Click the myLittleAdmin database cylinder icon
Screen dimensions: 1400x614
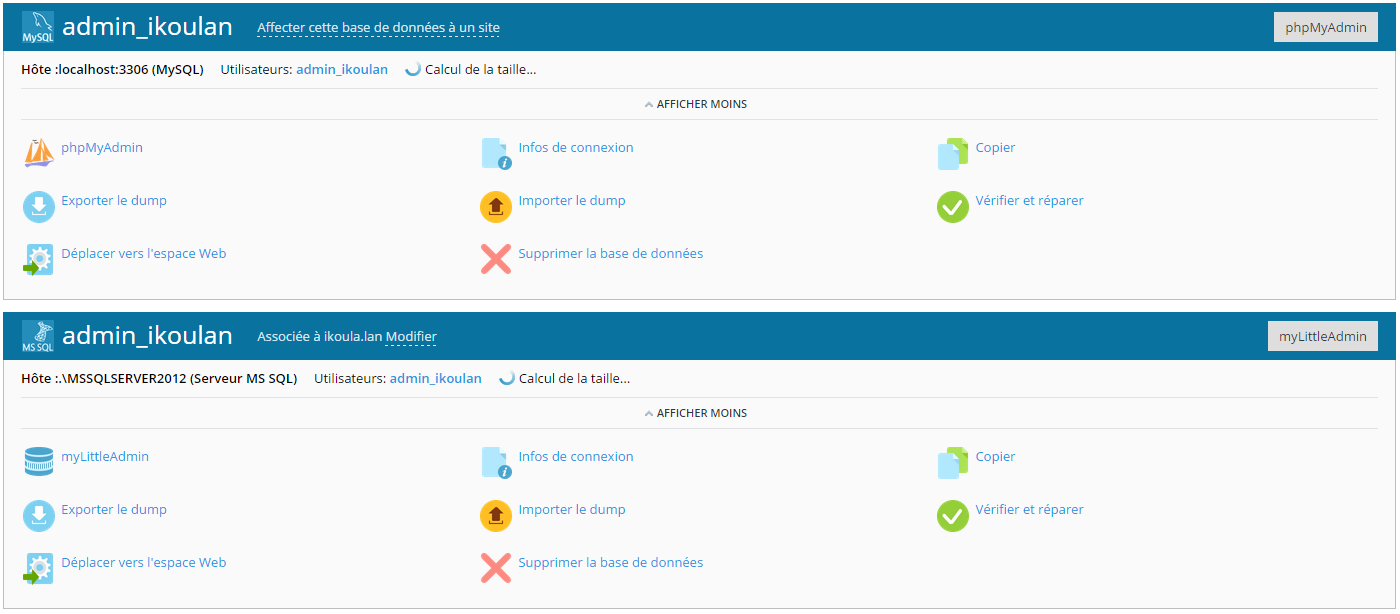(x=39, y=462)
